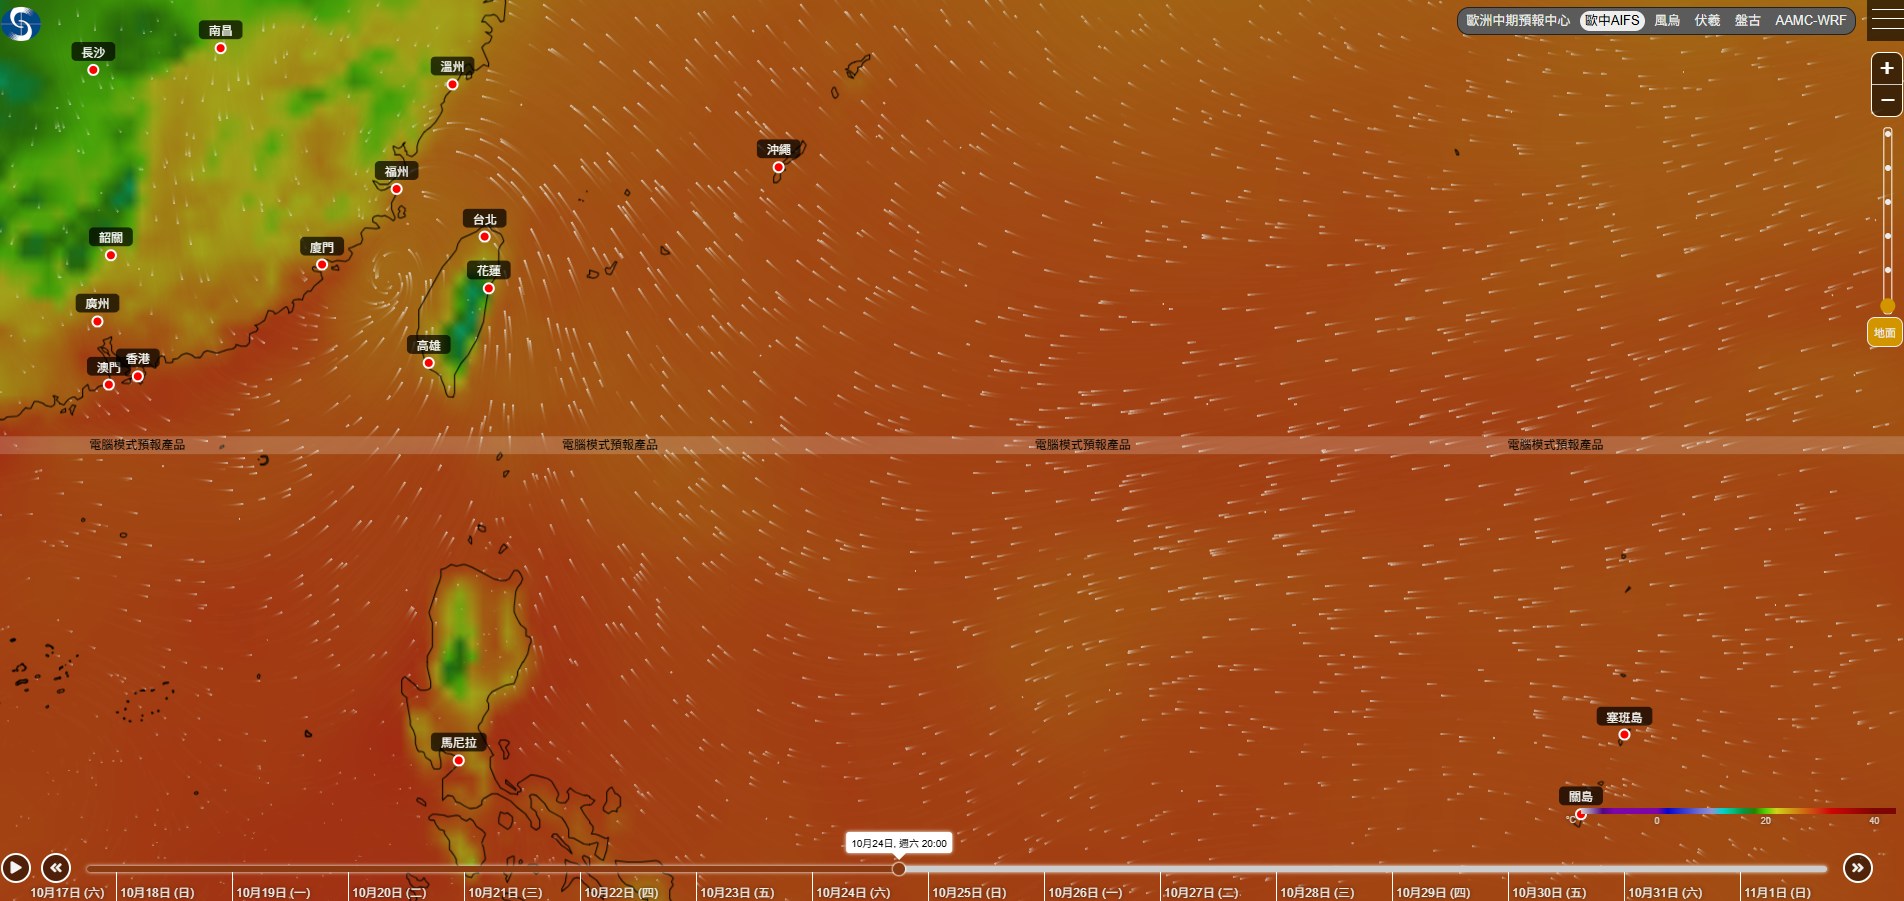Click the 塞班島 location marker
Screen dimensions: 1904x901
1624,735
